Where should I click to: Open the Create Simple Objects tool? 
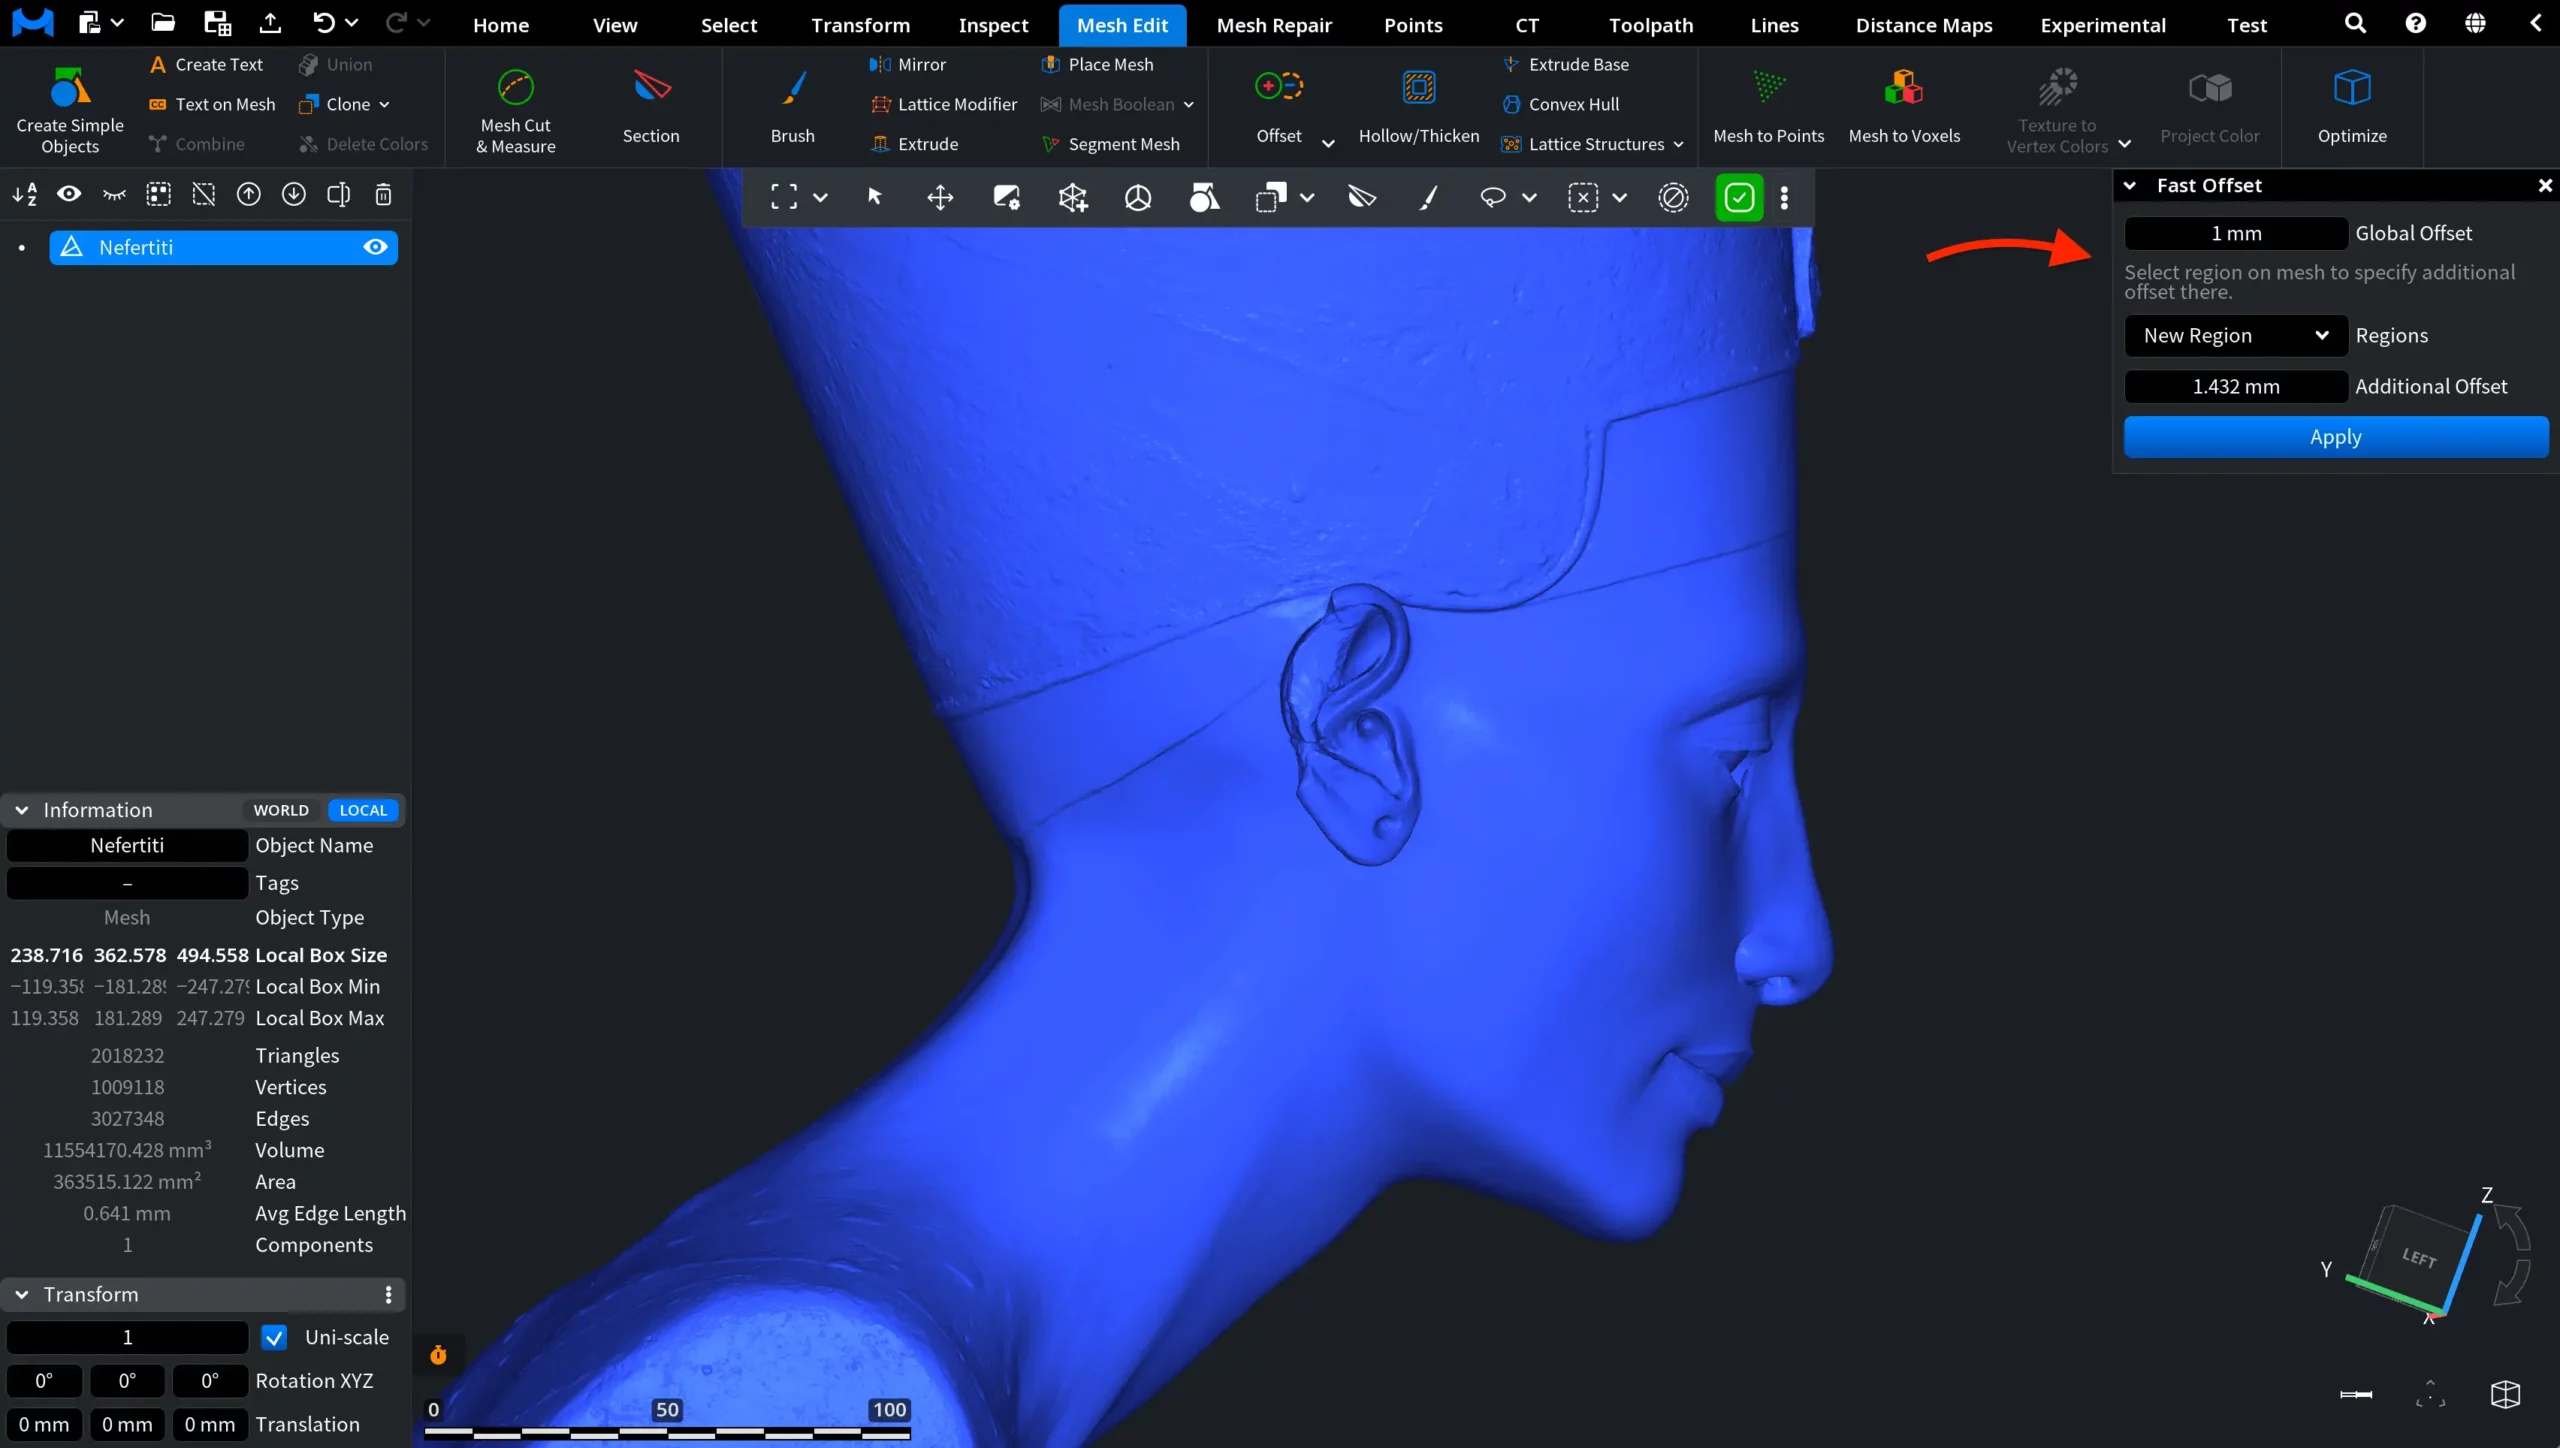point(70,108)
